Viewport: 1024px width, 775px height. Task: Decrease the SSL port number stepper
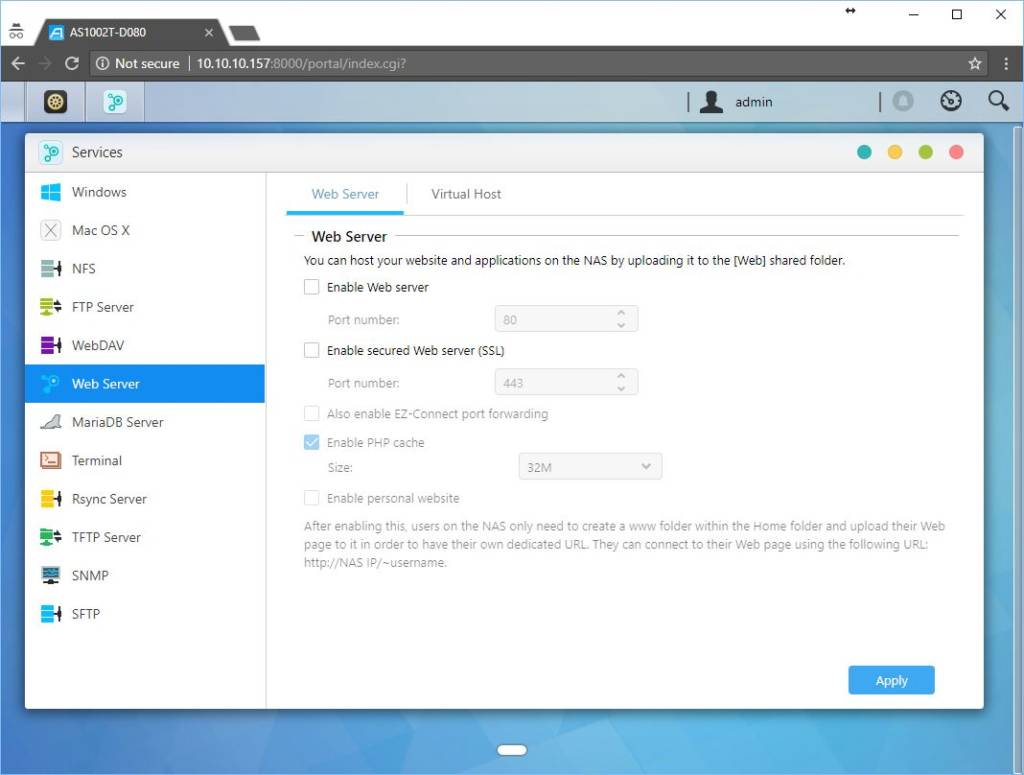(621, 389)
